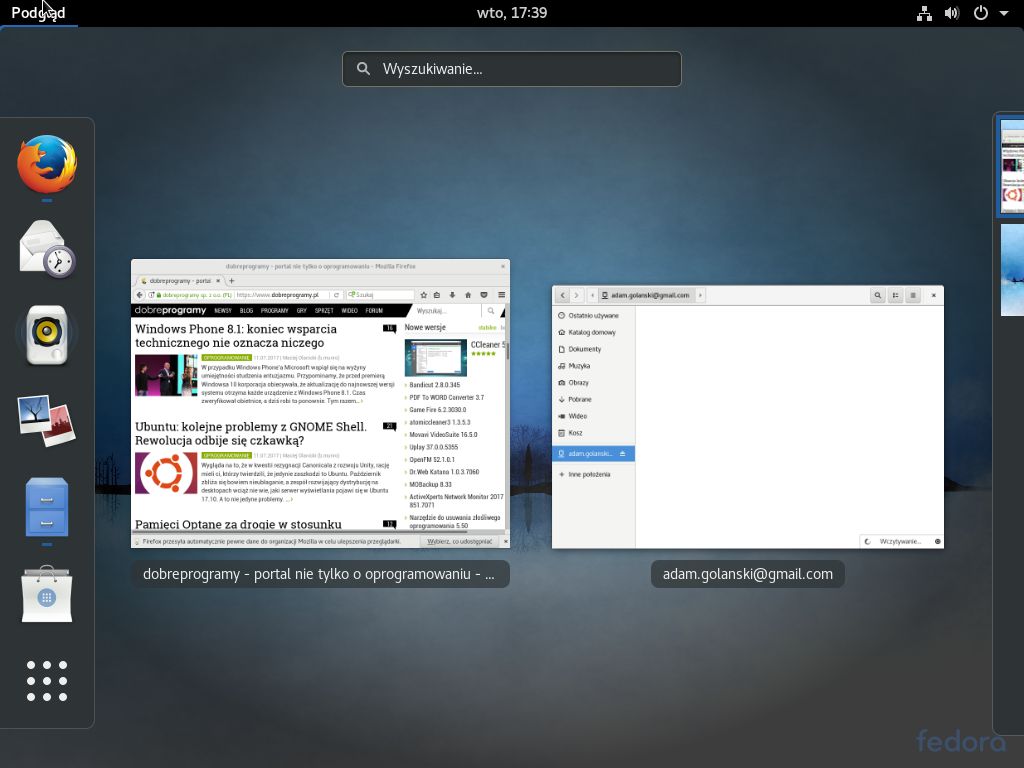Click the search icon in Files toolbar

[x=878, y=295]
